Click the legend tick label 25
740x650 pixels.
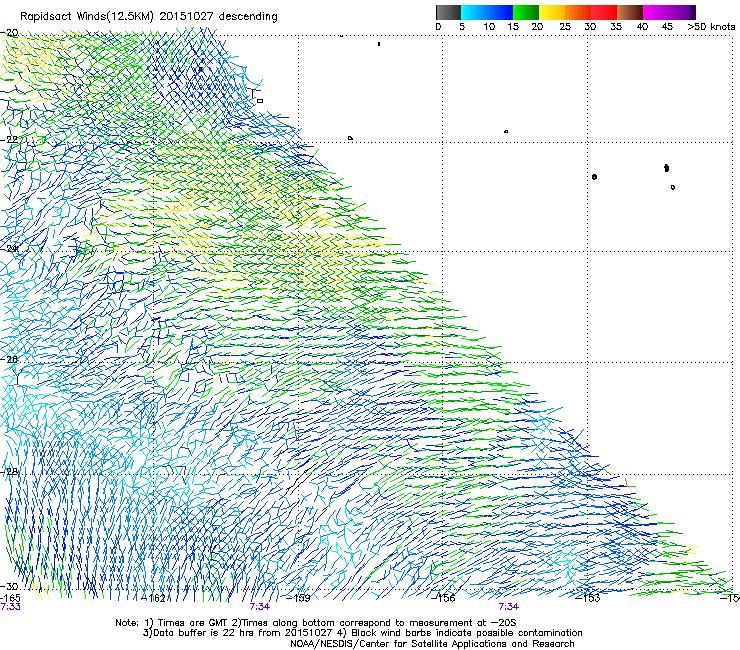(565, 27)
